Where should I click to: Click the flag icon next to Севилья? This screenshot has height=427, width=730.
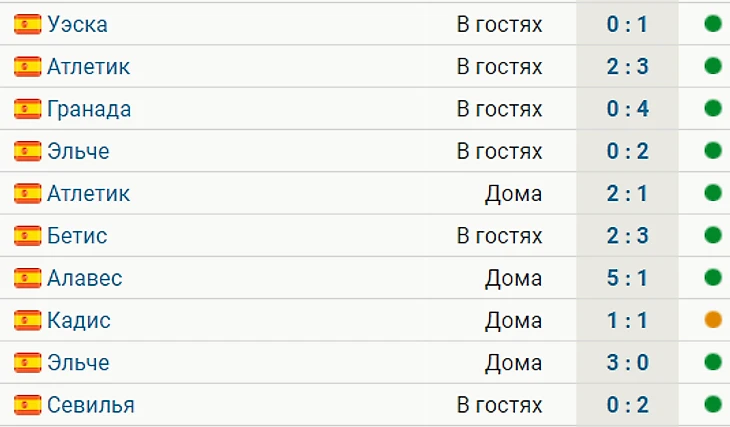tap(27, 405)
